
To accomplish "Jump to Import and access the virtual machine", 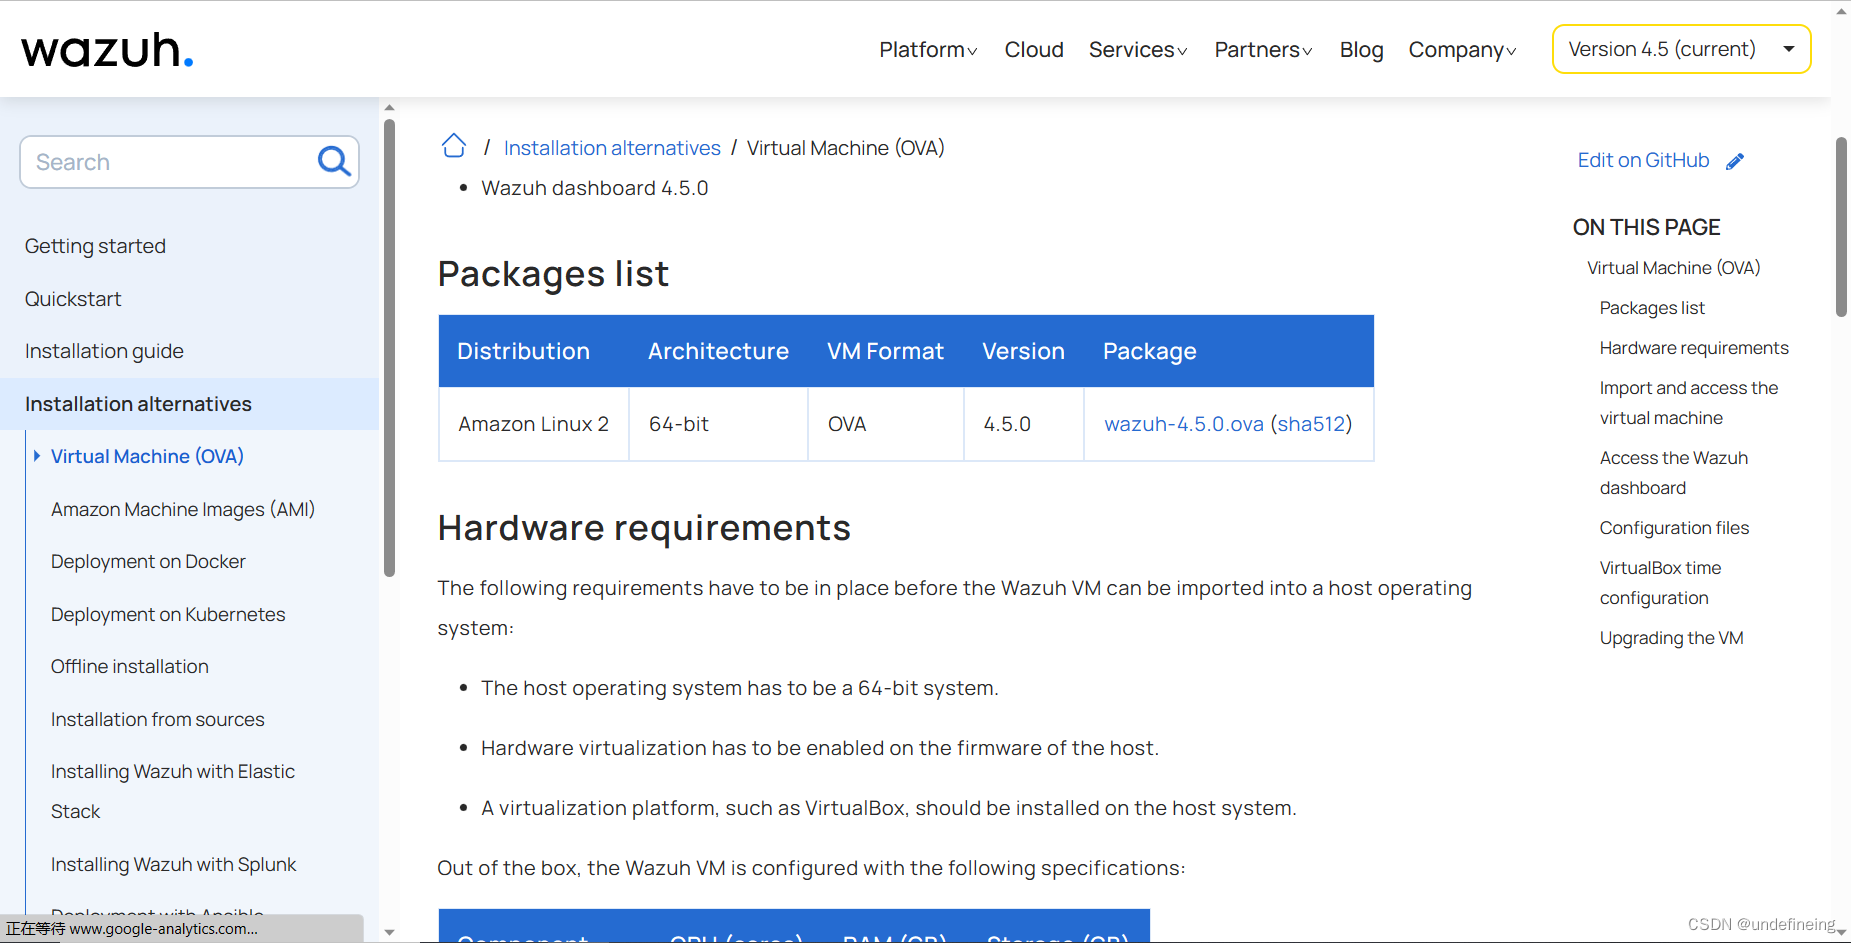I will 1689,403.
